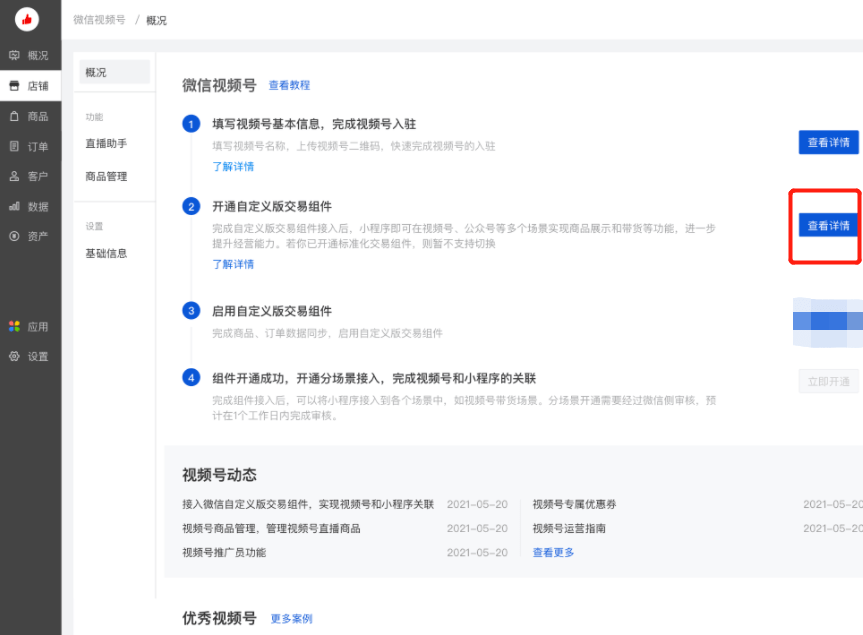This screenshot has width=863, height=635.
Task: Open the 应用 apps icon near sidebar bottom
Action: point(30,326)
